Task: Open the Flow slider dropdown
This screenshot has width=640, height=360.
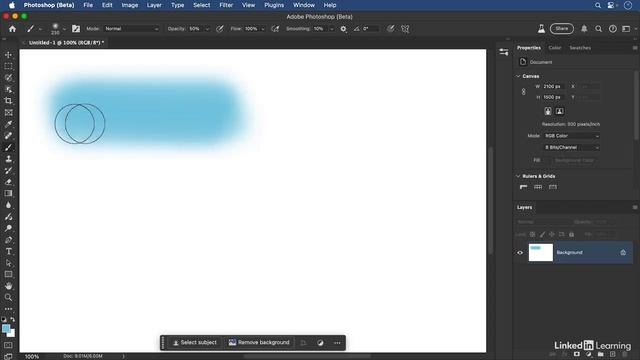Action: [x=263, y=29]
